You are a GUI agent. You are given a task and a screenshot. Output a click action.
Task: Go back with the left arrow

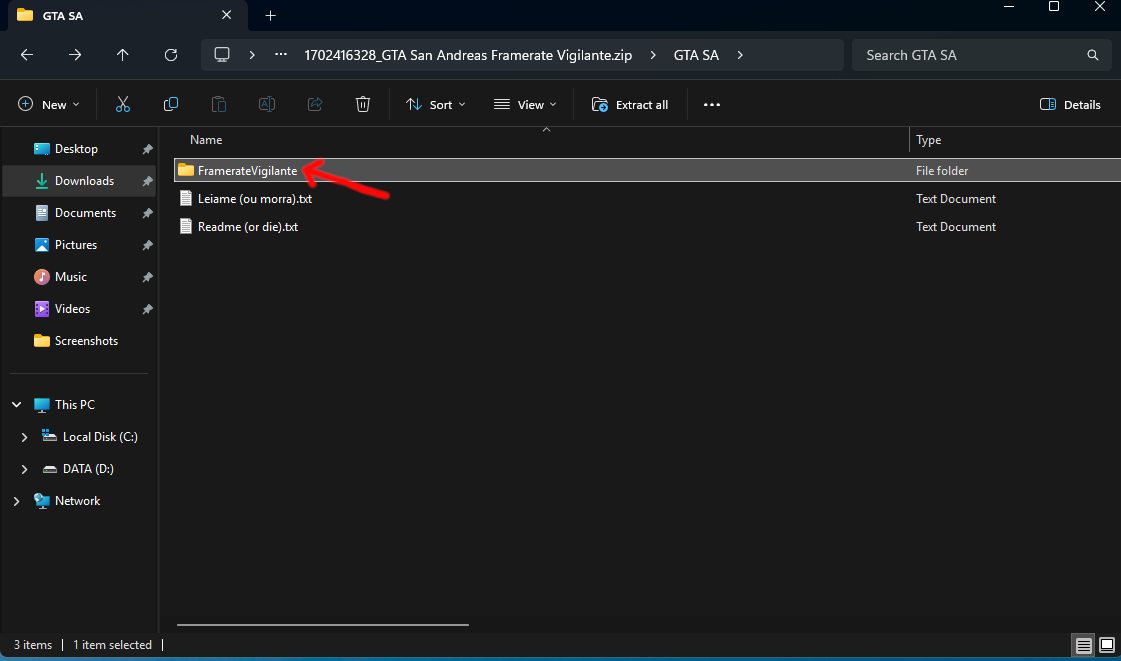tap(27, 55)
